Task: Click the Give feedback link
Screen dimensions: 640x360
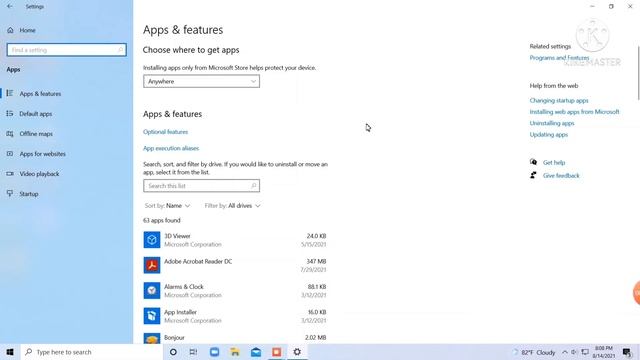Action: [x=561, y=176]
